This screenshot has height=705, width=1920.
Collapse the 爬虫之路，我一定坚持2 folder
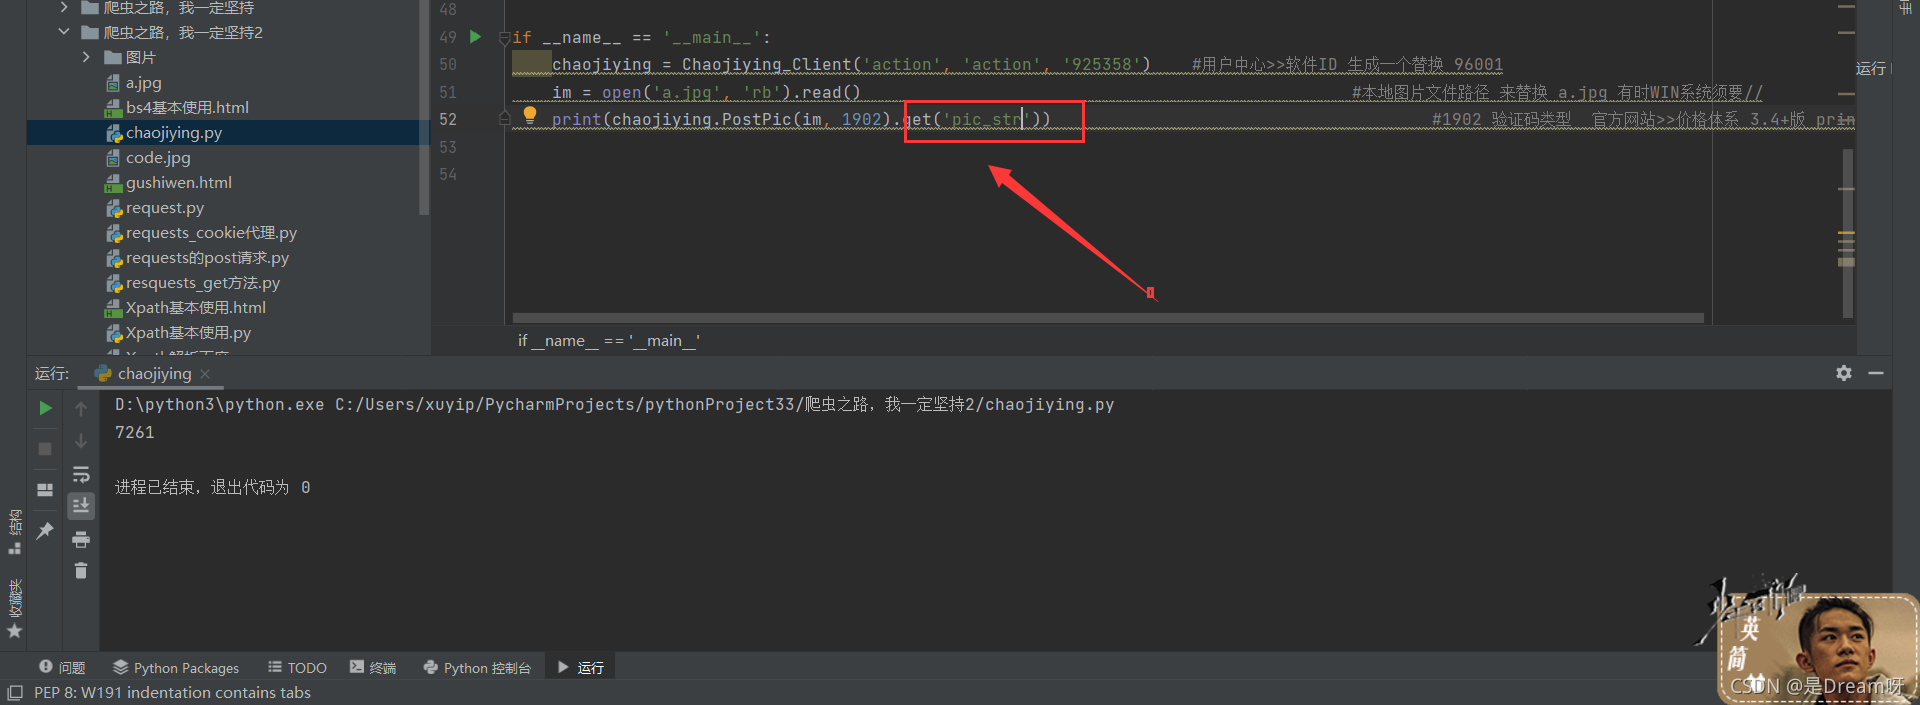[x=64, y=32]
